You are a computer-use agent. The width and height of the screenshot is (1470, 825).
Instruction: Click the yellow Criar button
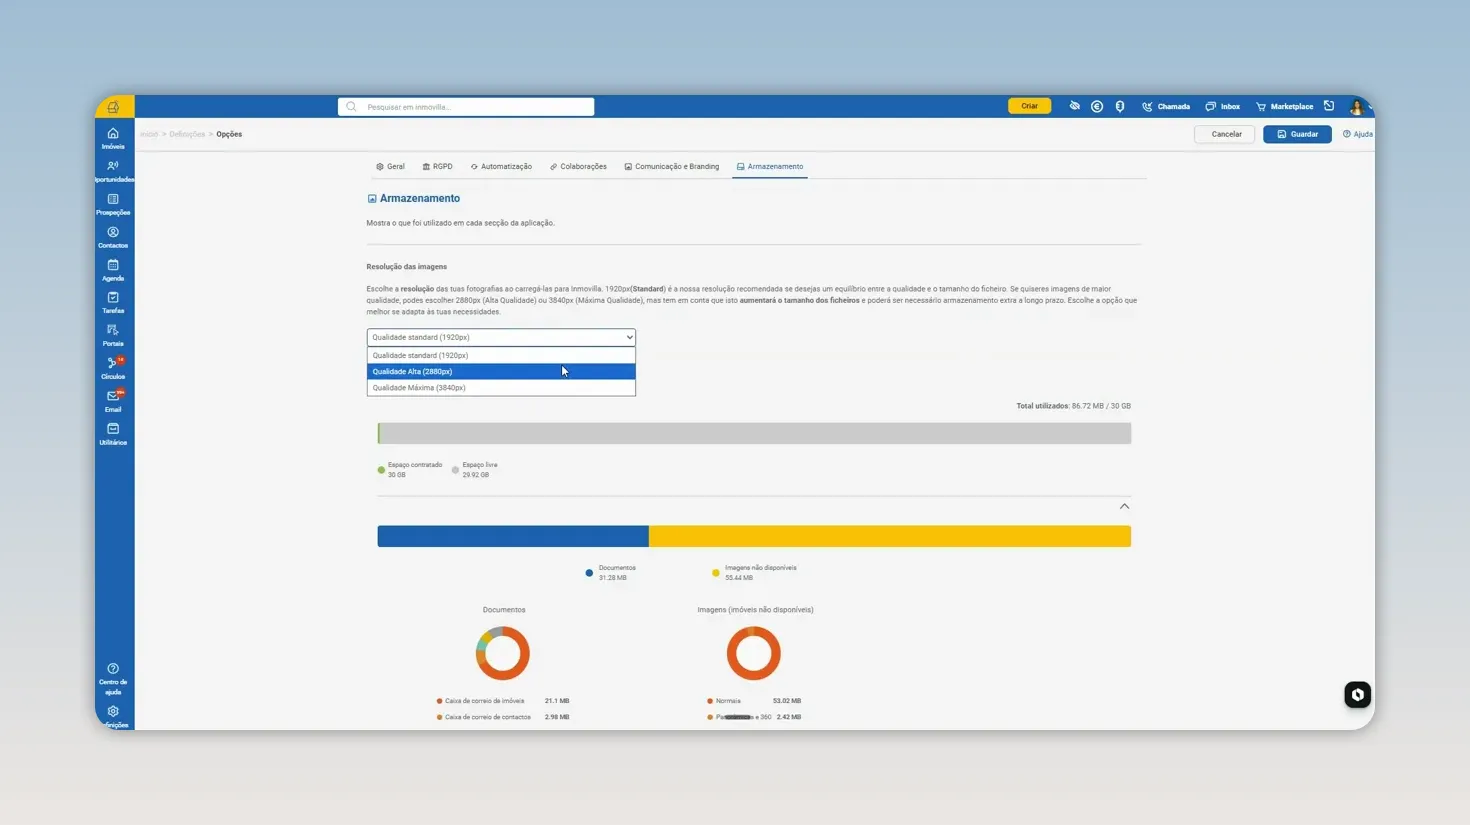tap(1029, 106)
